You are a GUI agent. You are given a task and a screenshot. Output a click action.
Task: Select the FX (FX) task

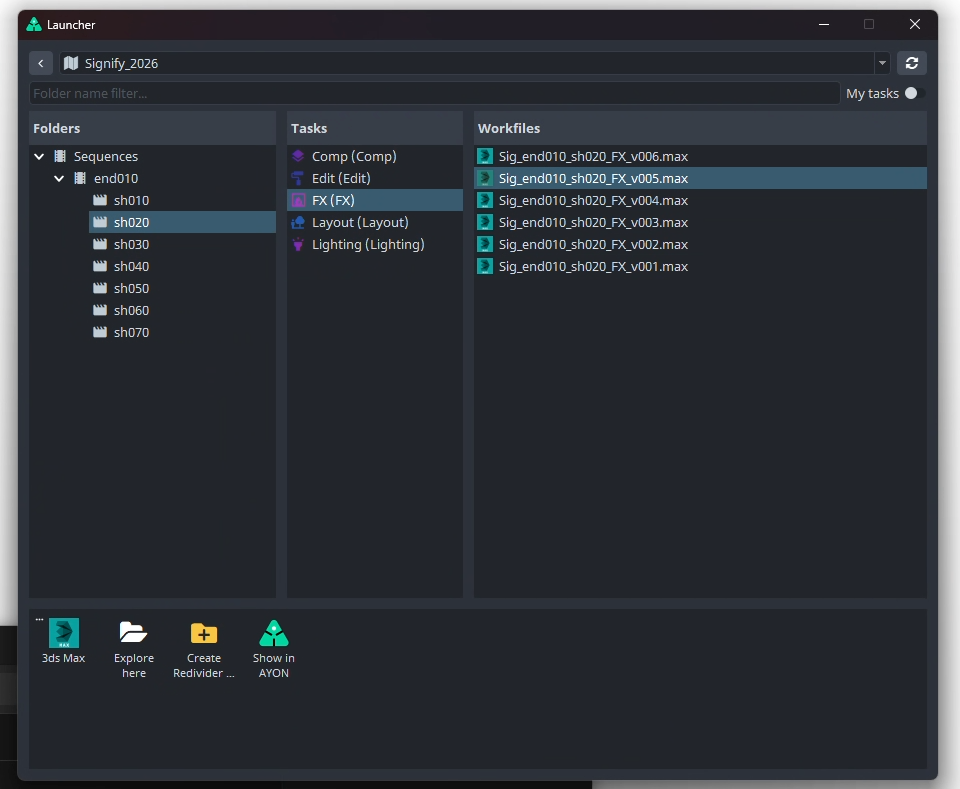pos(375,200)
